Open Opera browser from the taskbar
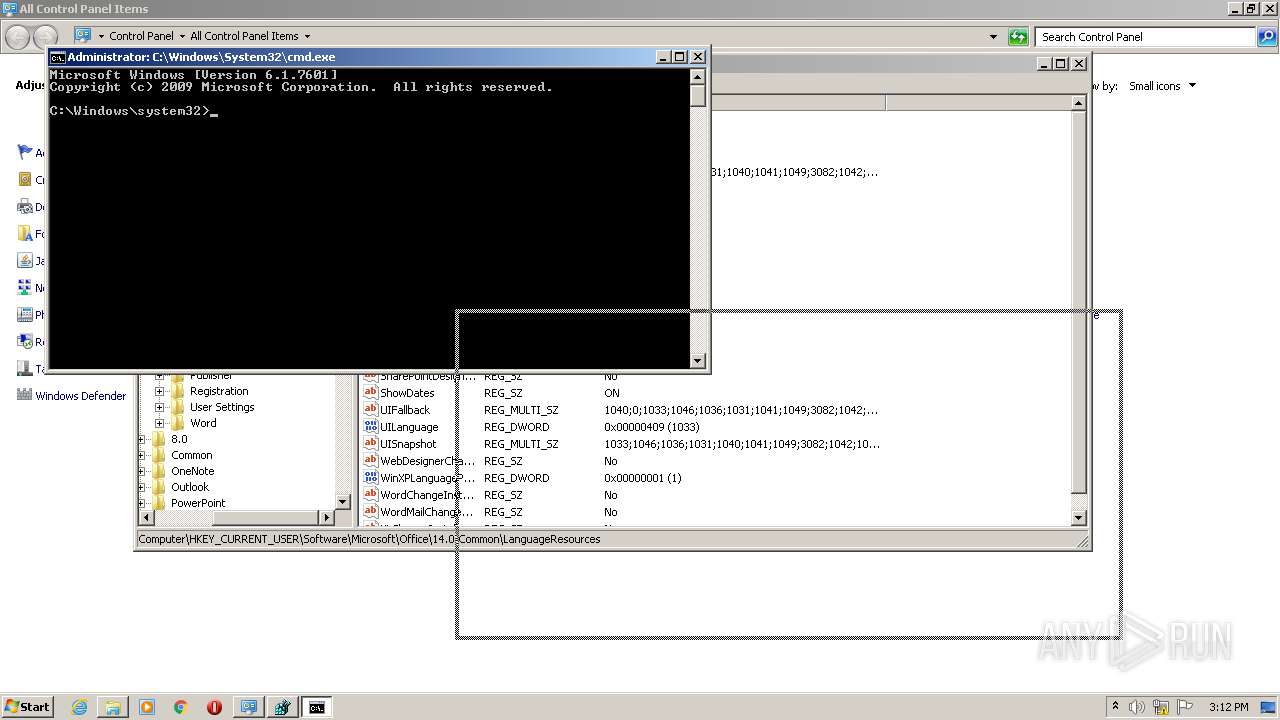The height and width of the screenshot is (720, 1280). [x=214, y=707]
